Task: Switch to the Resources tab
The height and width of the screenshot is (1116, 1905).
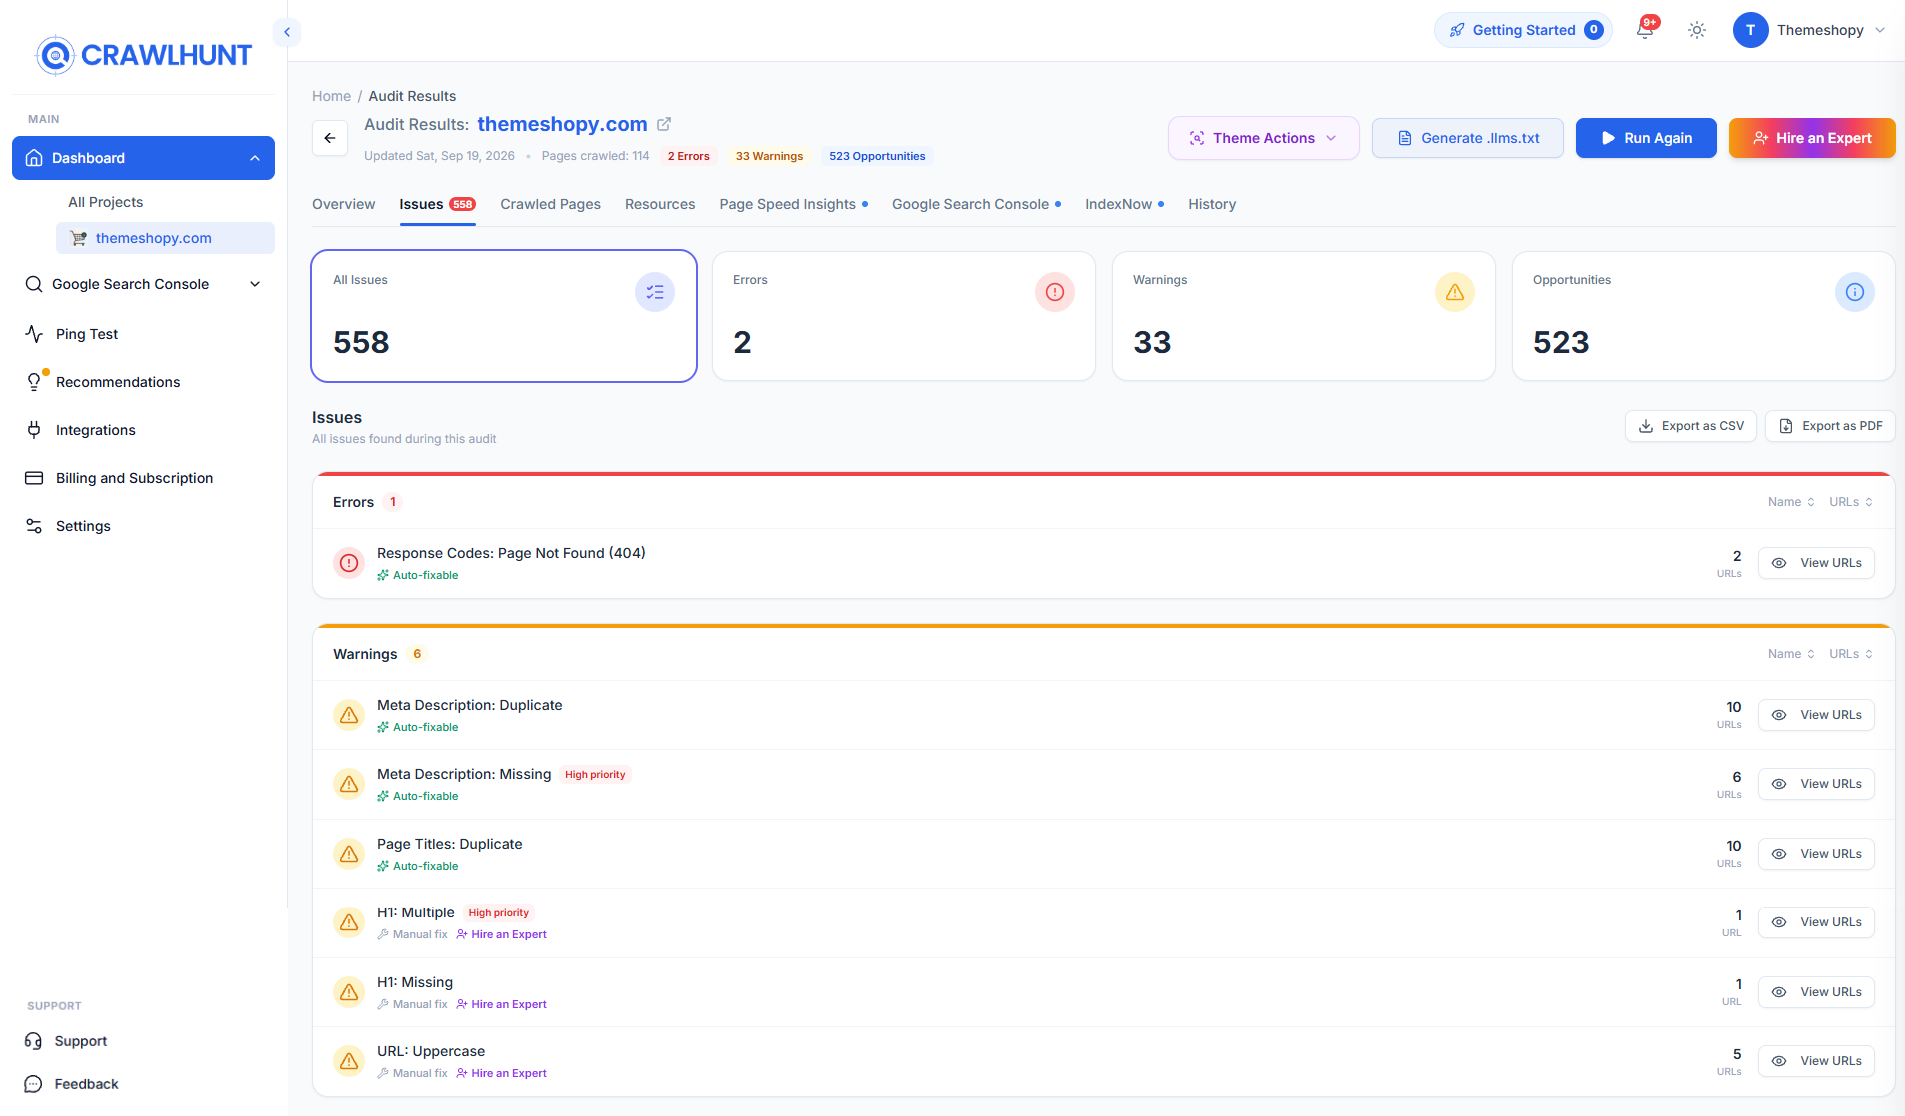Action: tap(660, 204)
